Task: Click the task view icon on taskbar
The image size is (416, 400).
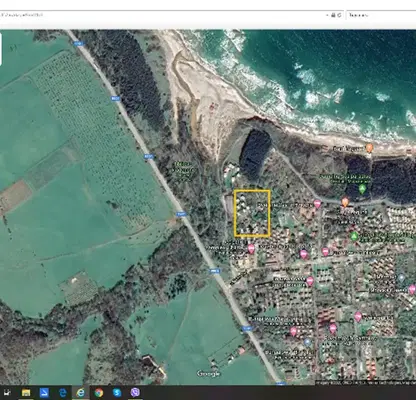Action: pyautogui.click(x=7, y=393)
